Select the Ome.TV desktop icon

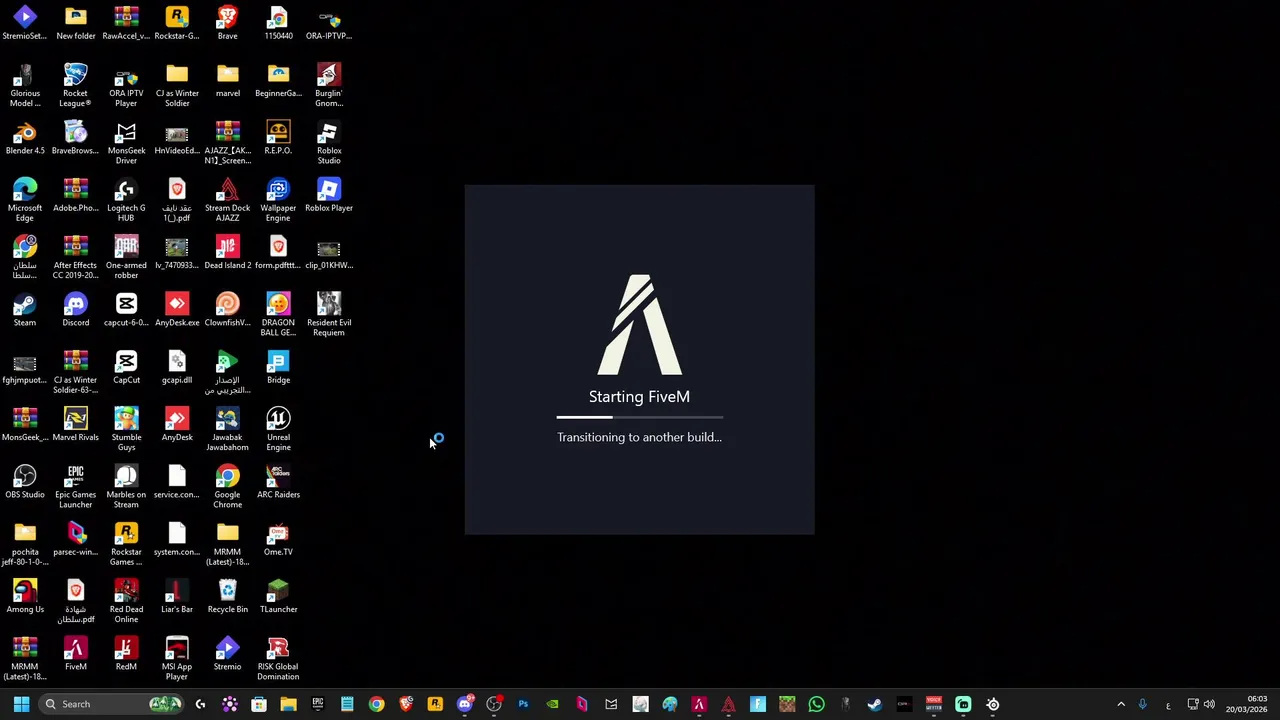pos(278,539)
